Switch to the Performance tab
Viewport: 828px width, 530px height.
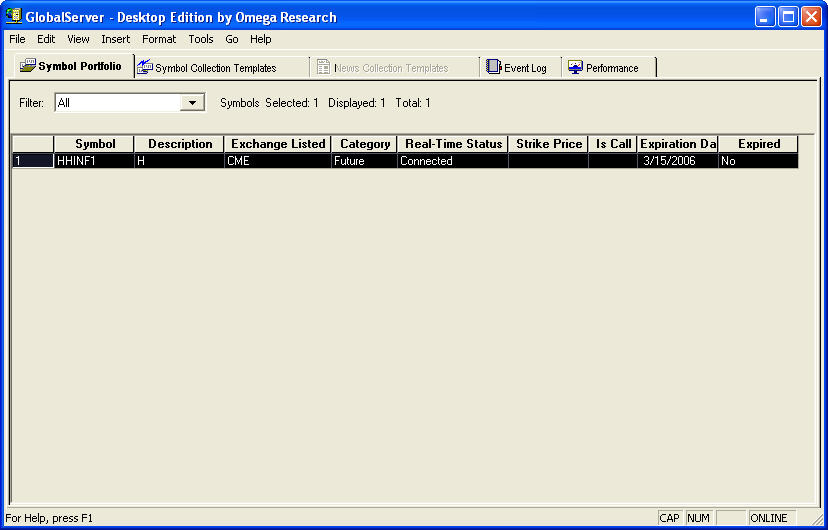[x=608, y=68]
